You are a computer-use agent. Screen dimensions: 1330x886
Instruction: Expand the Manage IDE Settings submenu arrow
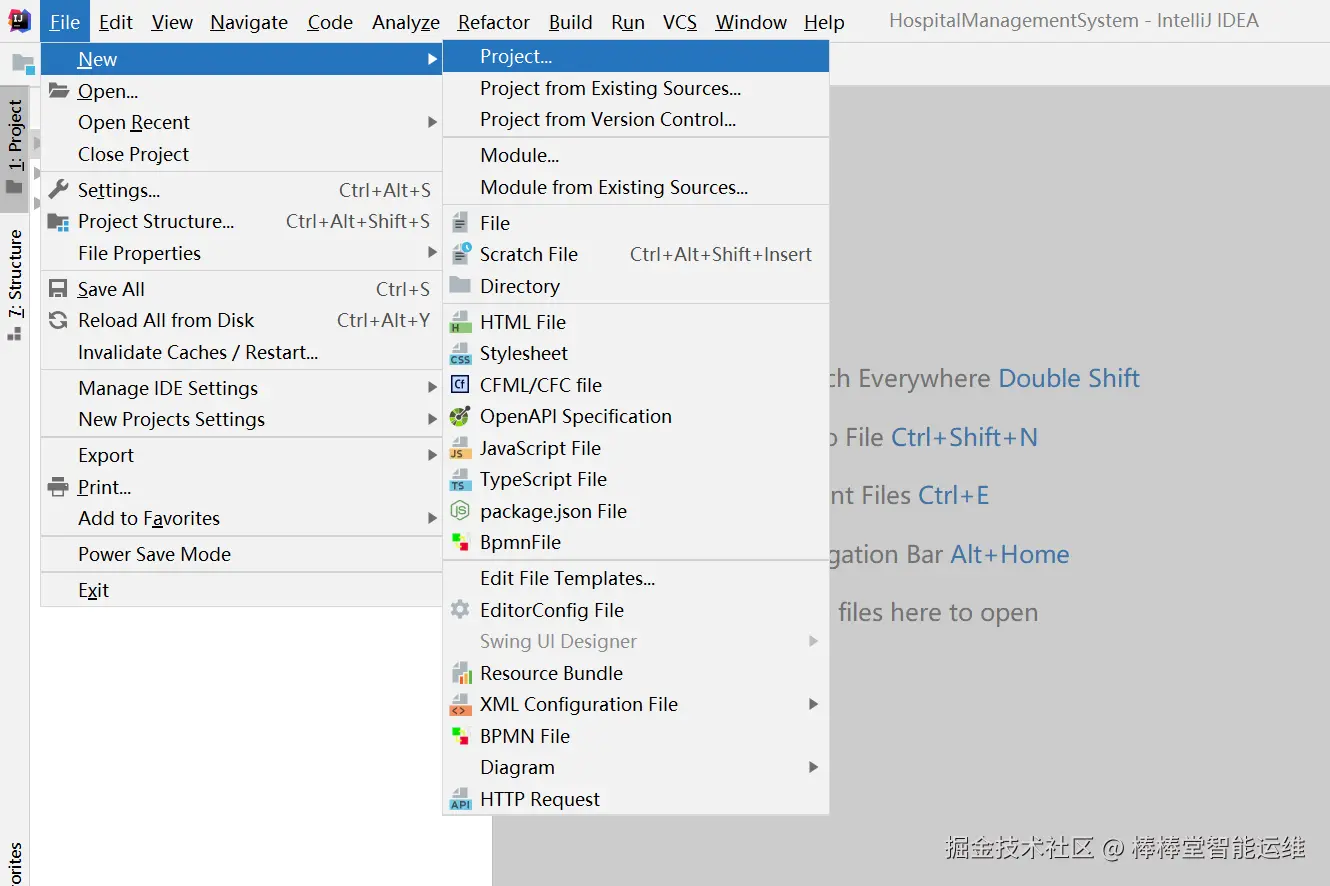click(432, 388)
